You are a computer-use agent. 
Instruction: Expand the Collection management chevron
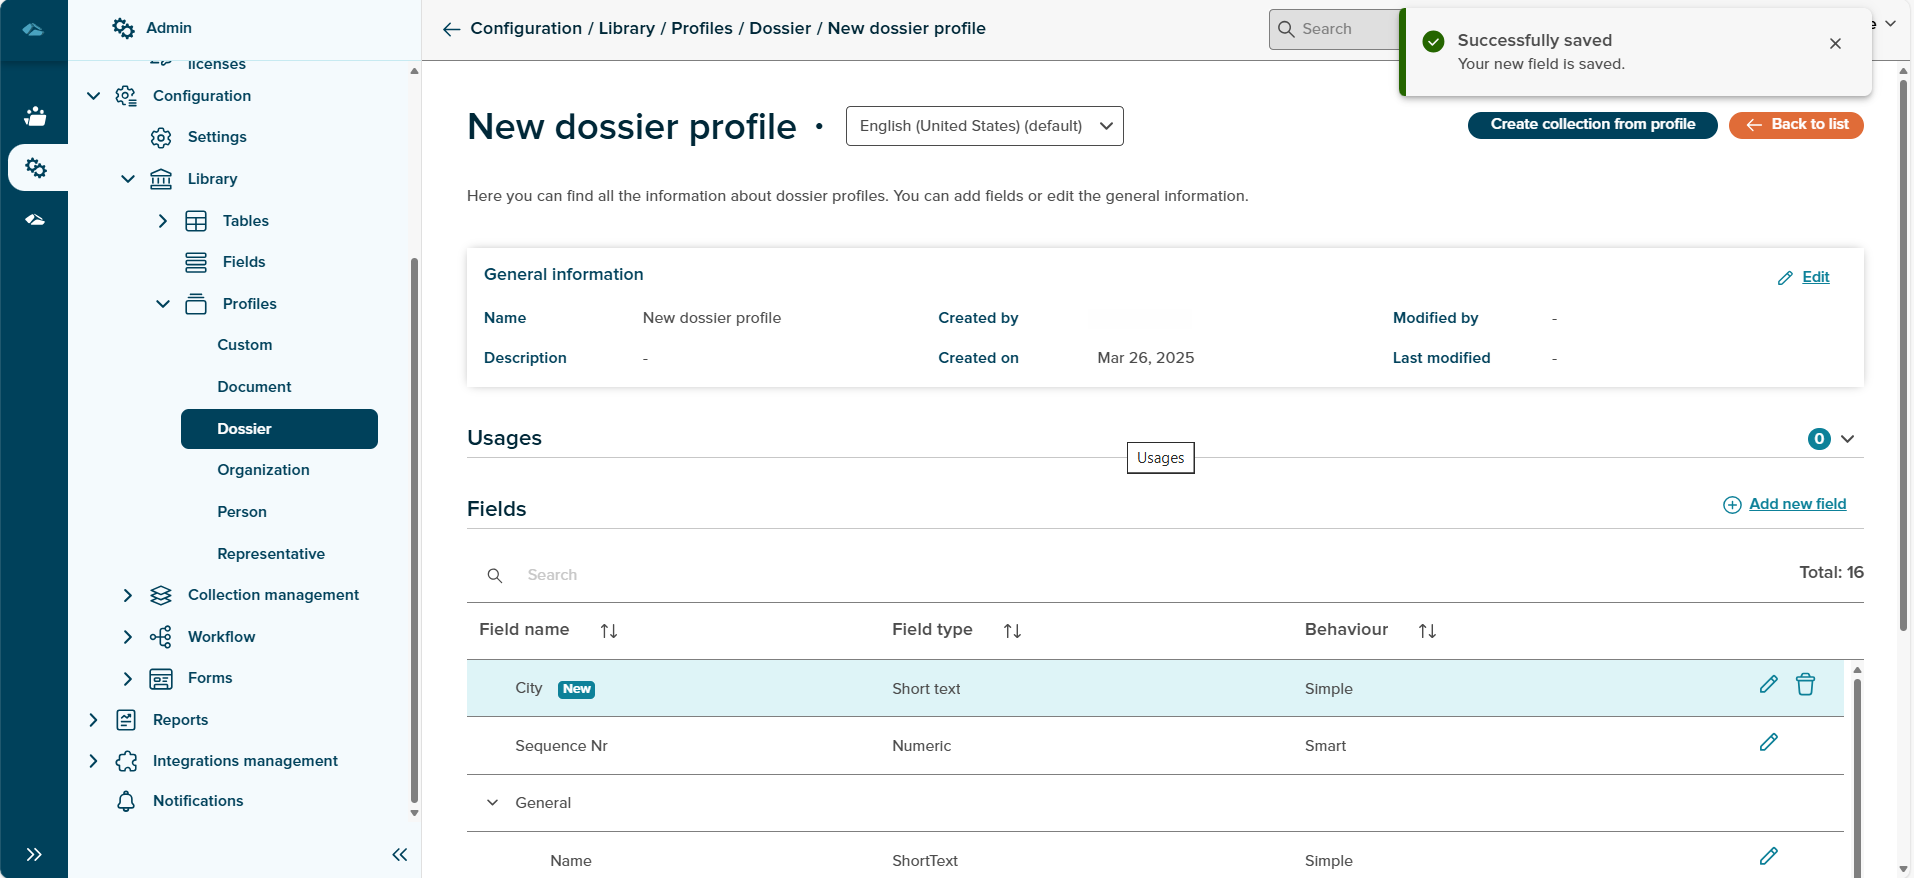coord(128,595)
